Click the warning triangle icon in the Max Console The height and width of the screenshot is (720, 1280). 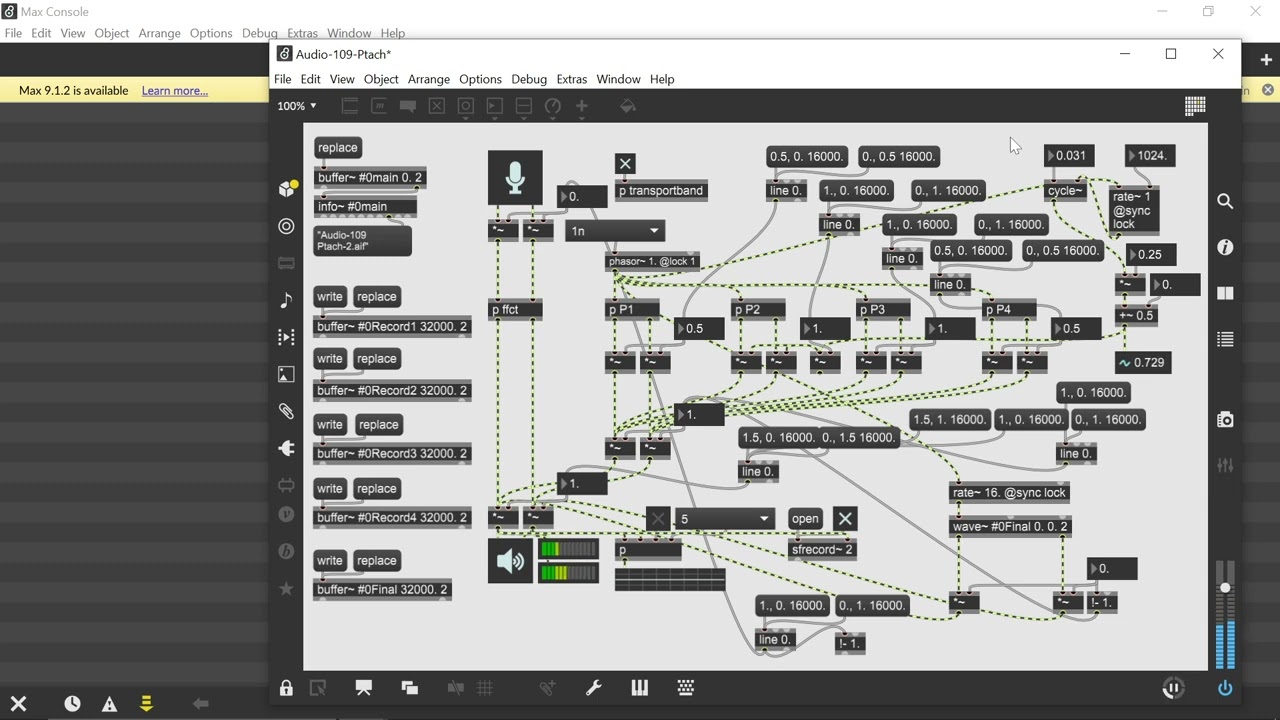pos(109,704)
